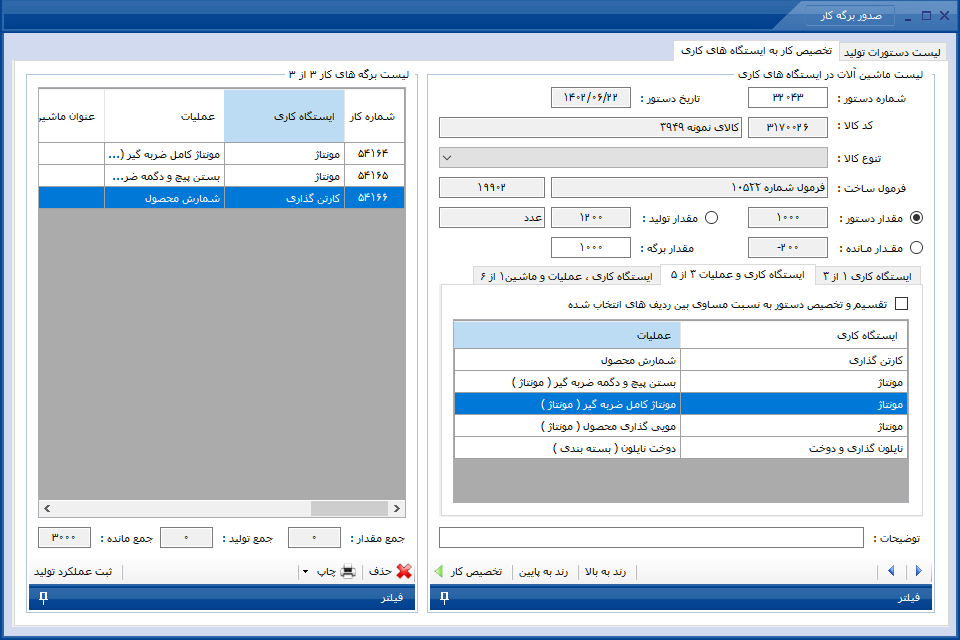Click the رند به پایین button

coord(544,571)
